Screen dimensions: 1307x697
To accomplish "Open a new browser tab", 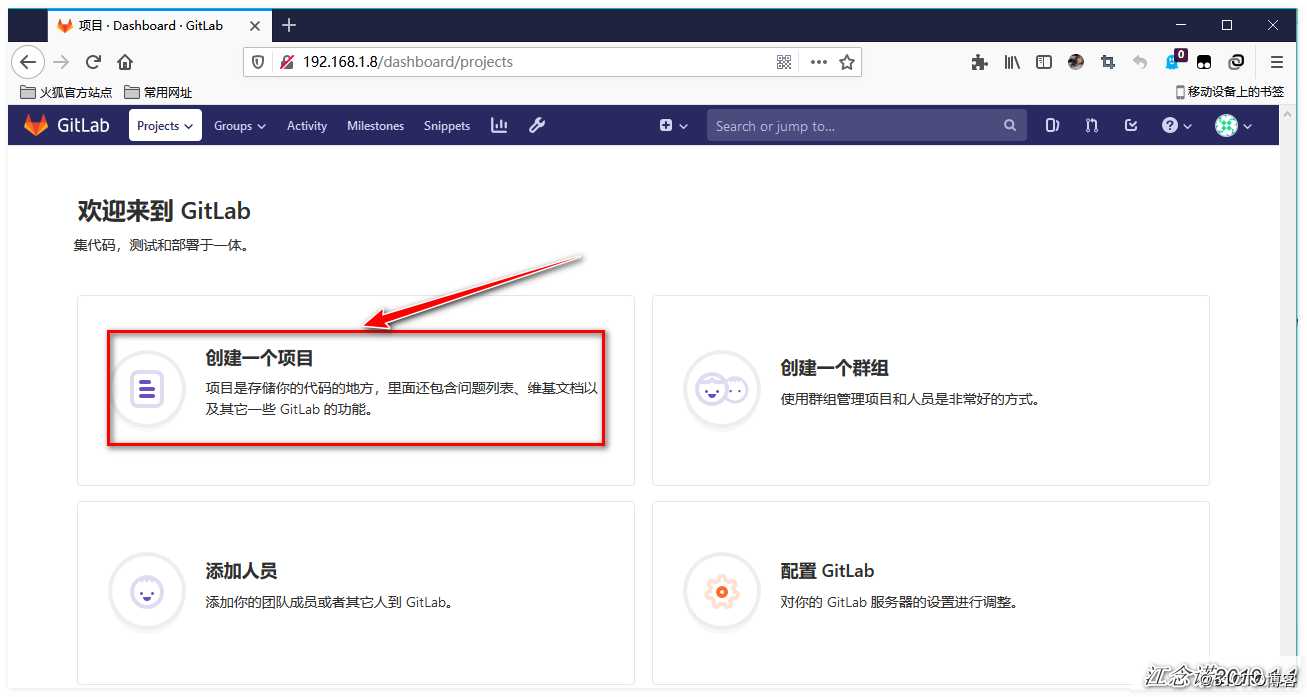I will [x=289, y=25].
